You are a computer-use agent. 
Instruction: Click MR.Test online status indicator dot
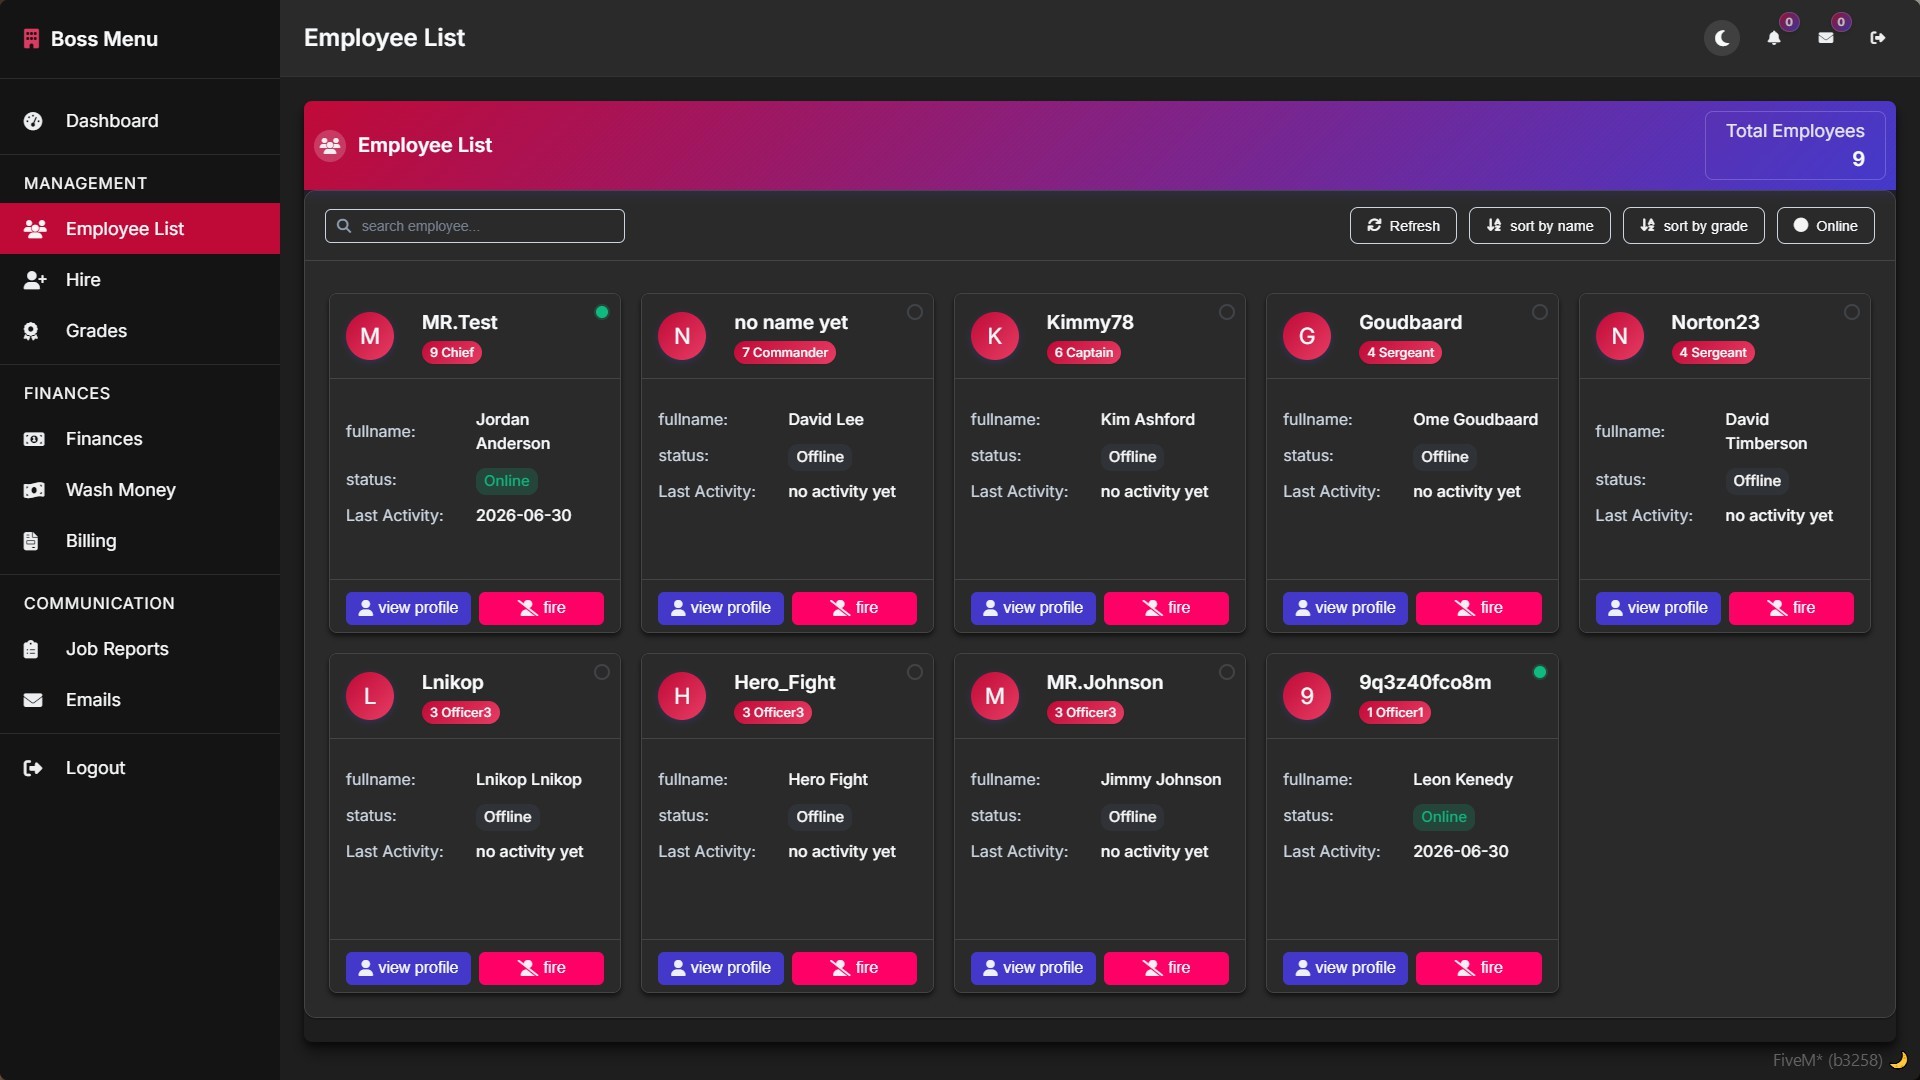point(602,312)
